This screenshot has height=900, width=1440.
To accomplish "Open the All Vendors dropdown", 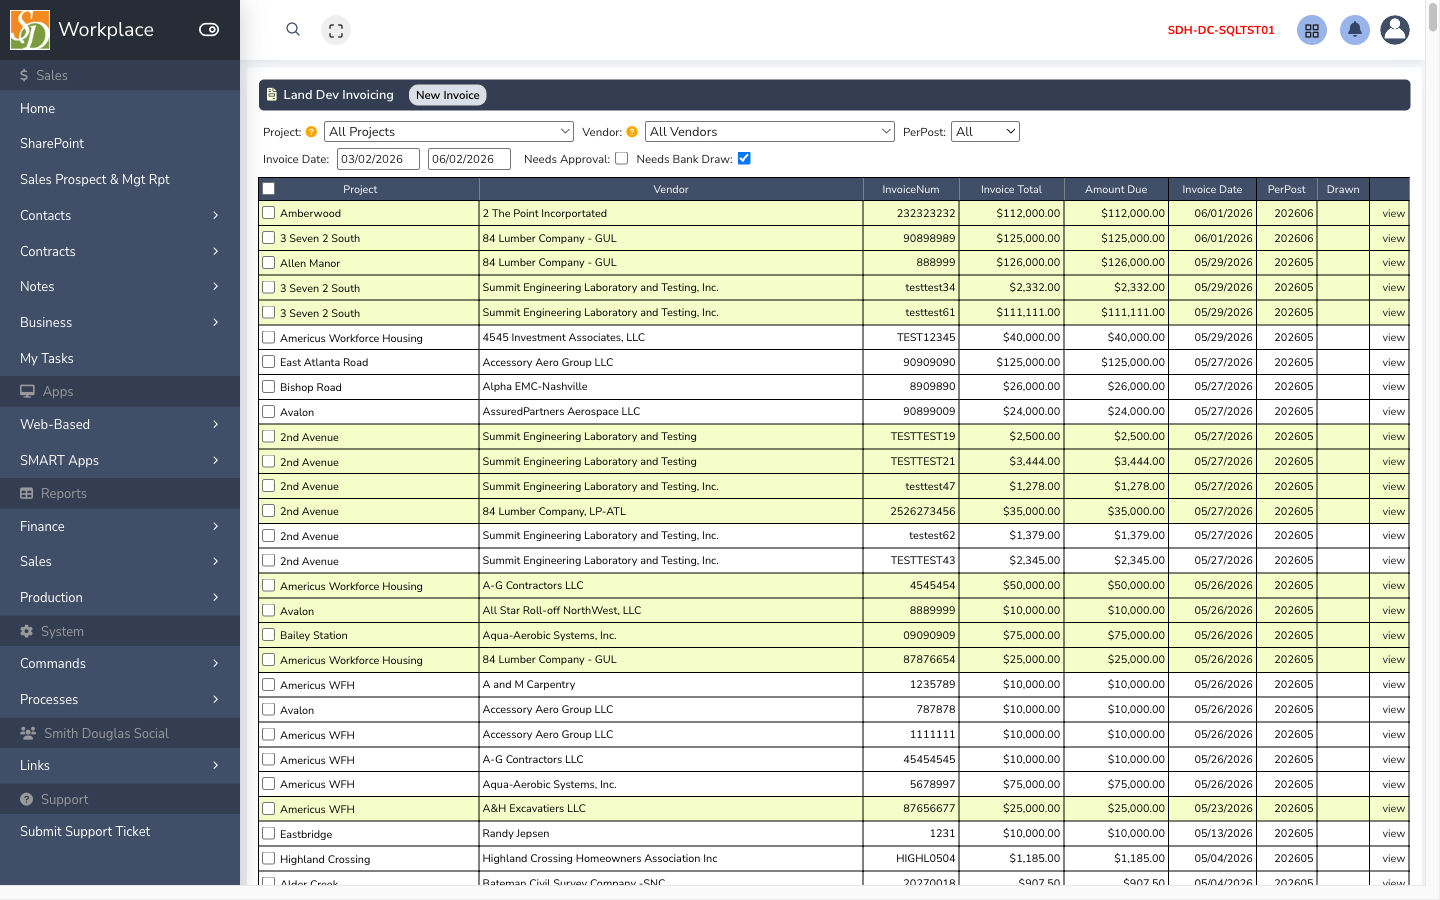I will pyautogui.click(x=770, y=132).
